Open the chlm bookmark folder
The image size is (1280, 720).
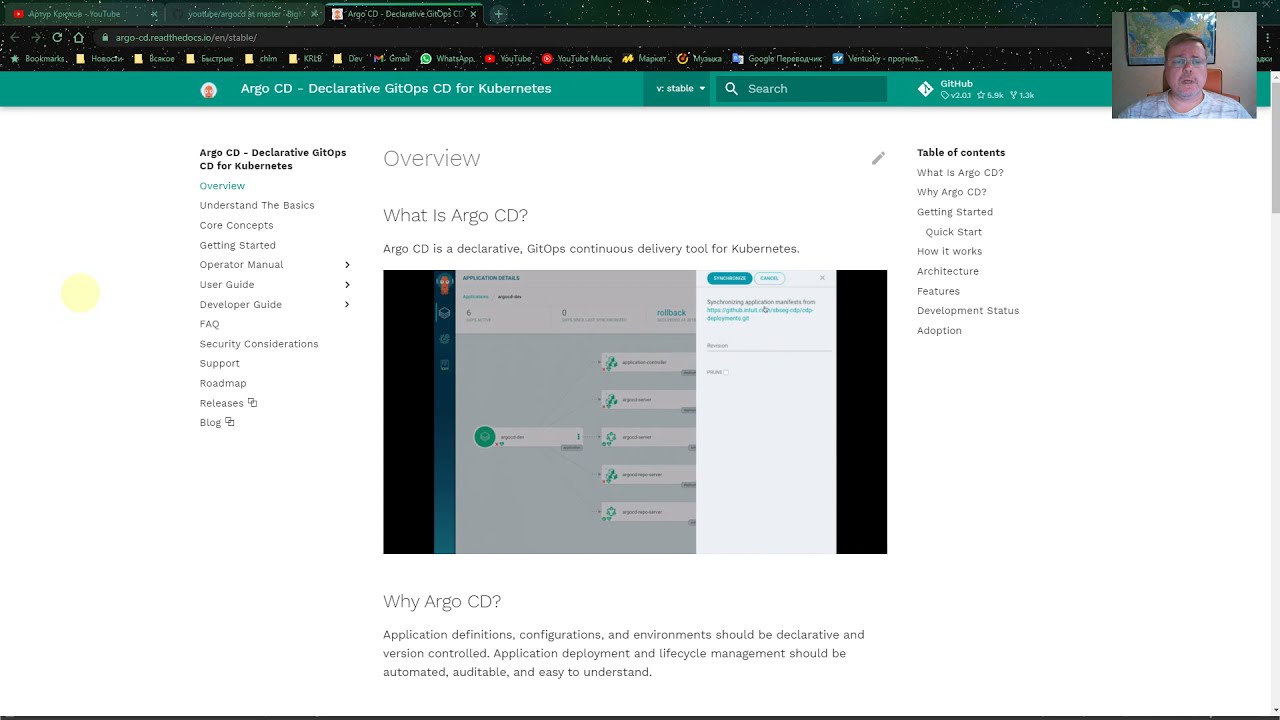click(260, 59)
